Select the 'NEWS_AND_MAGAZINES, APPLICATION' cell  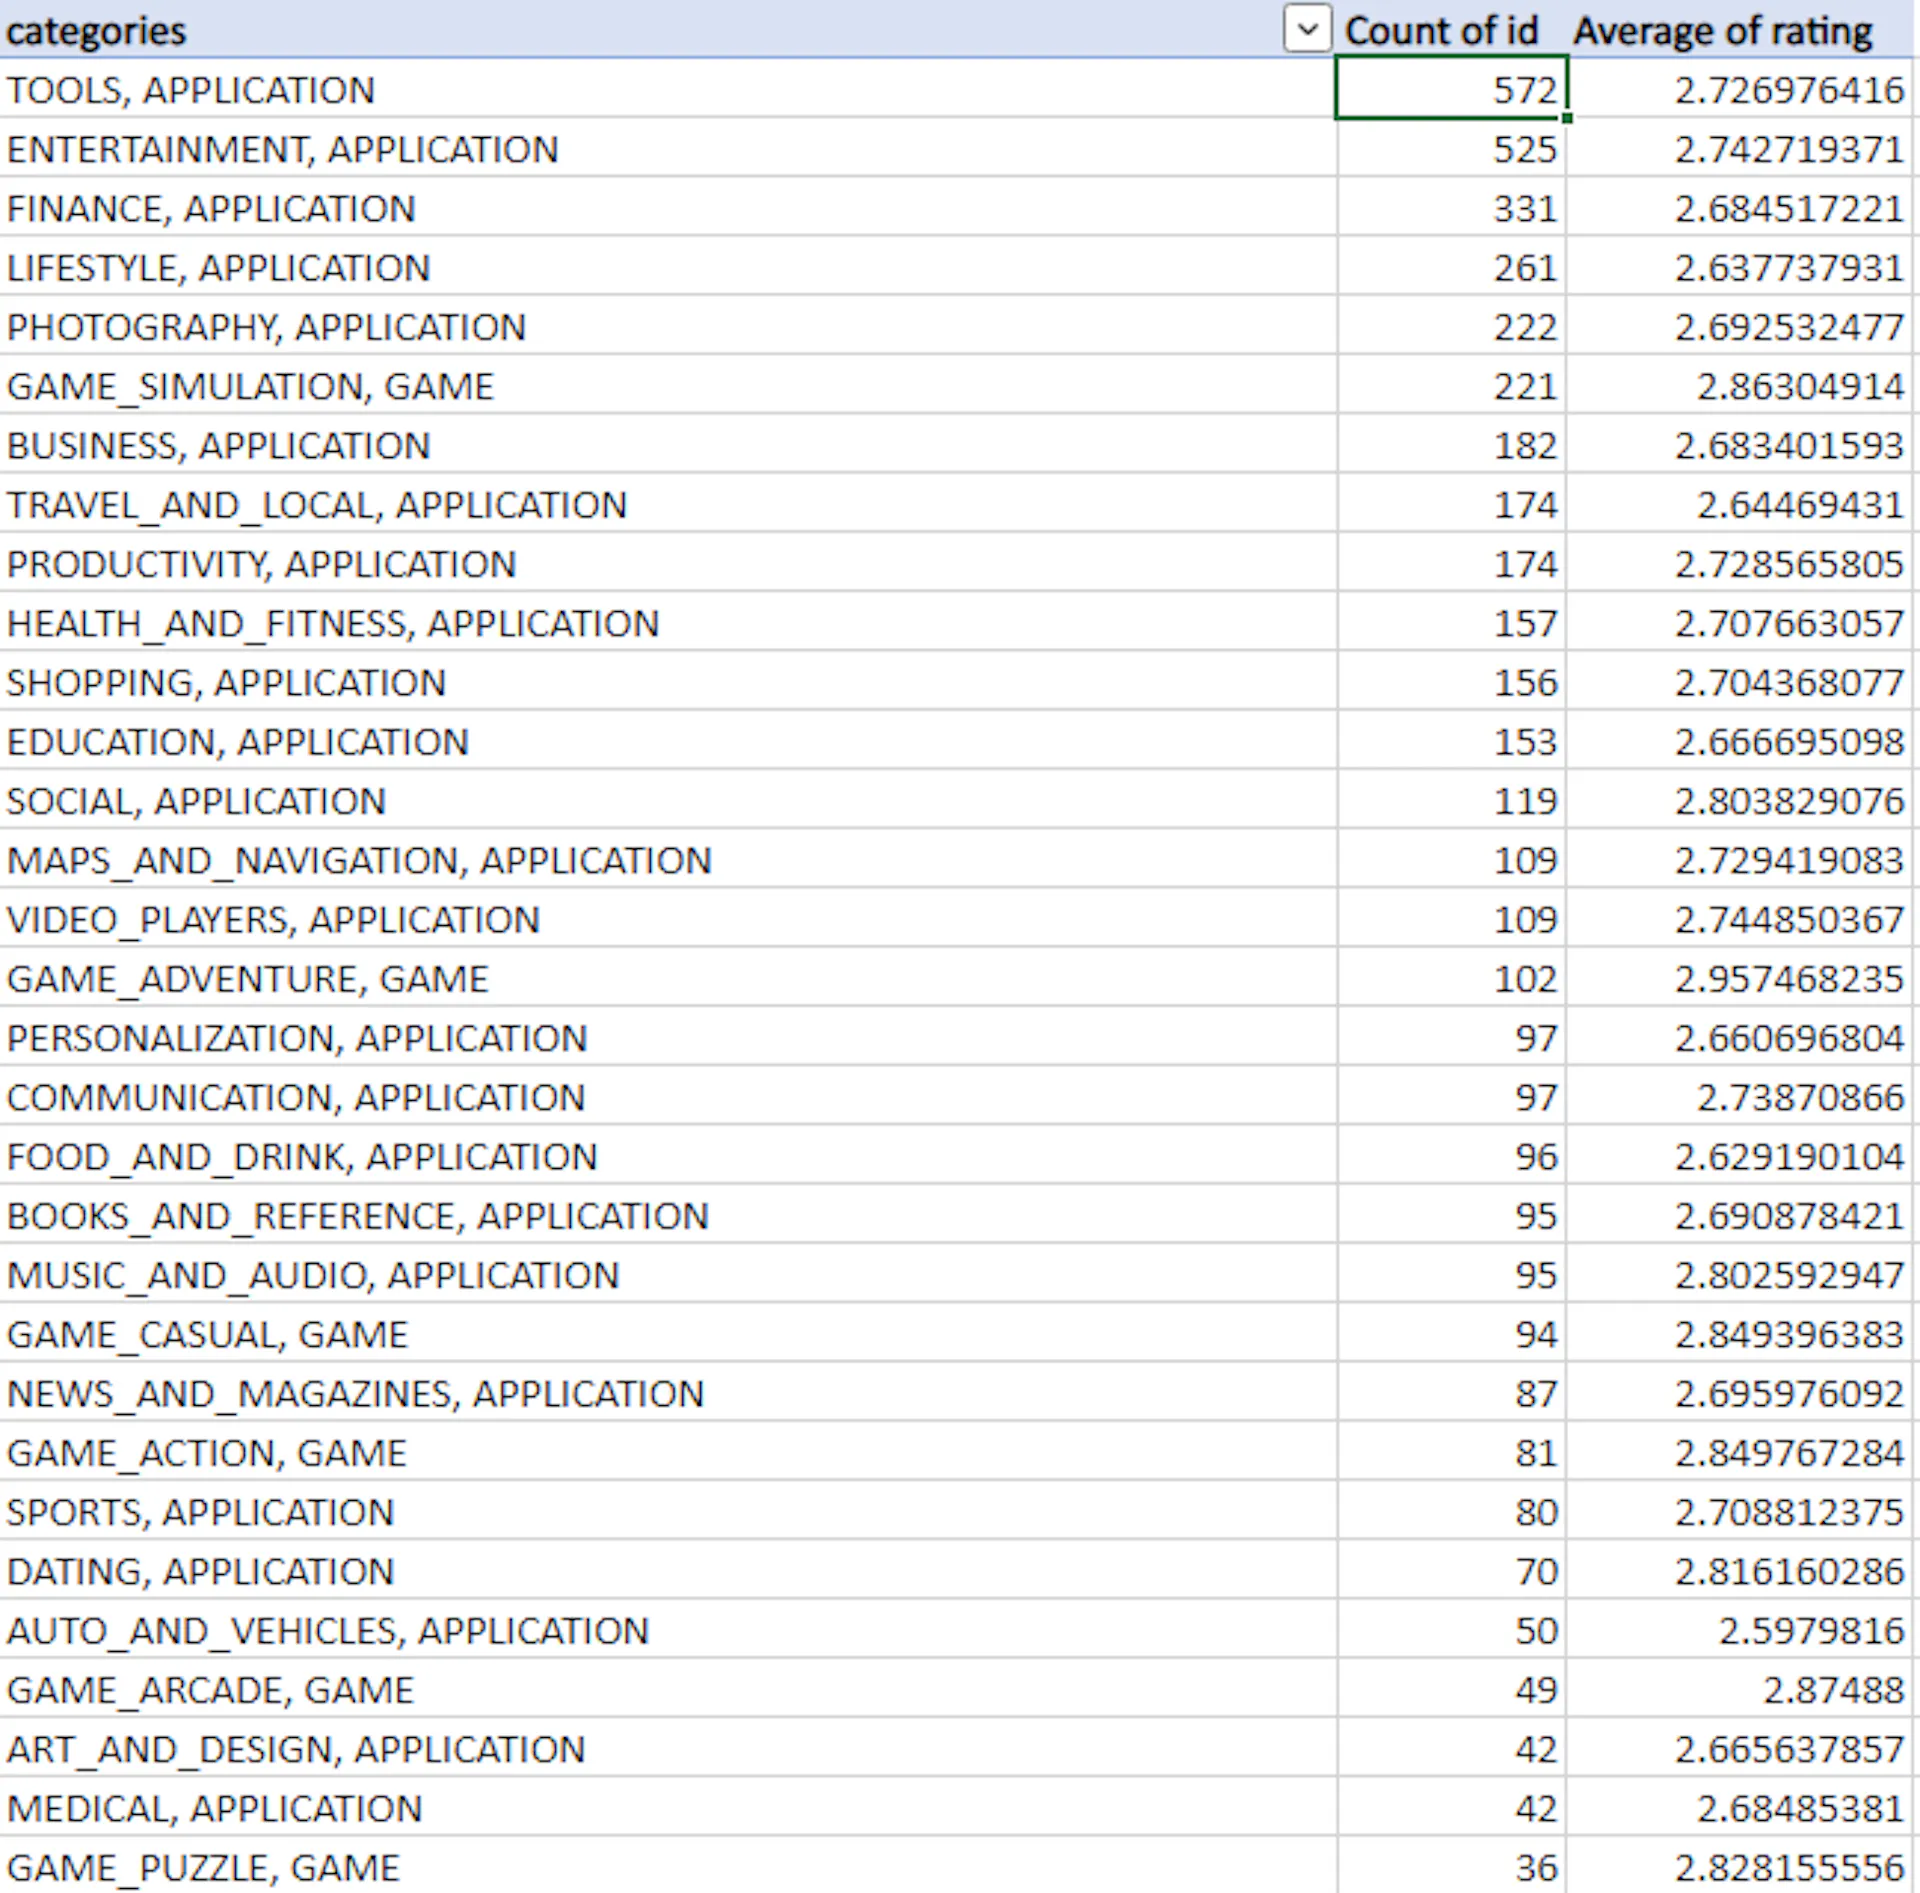(x=668, y=1393)
